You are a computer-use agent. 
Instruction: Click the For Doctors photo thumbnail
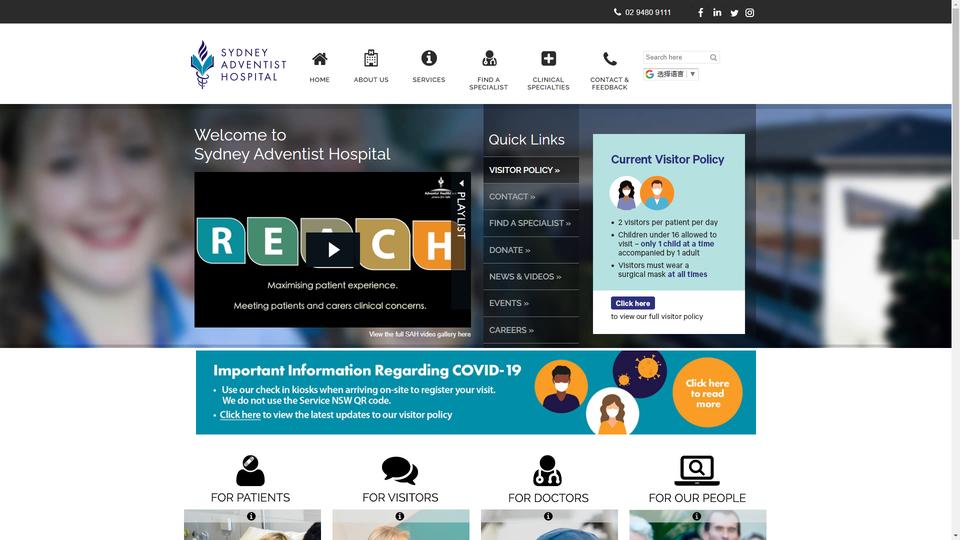[549, 525]
